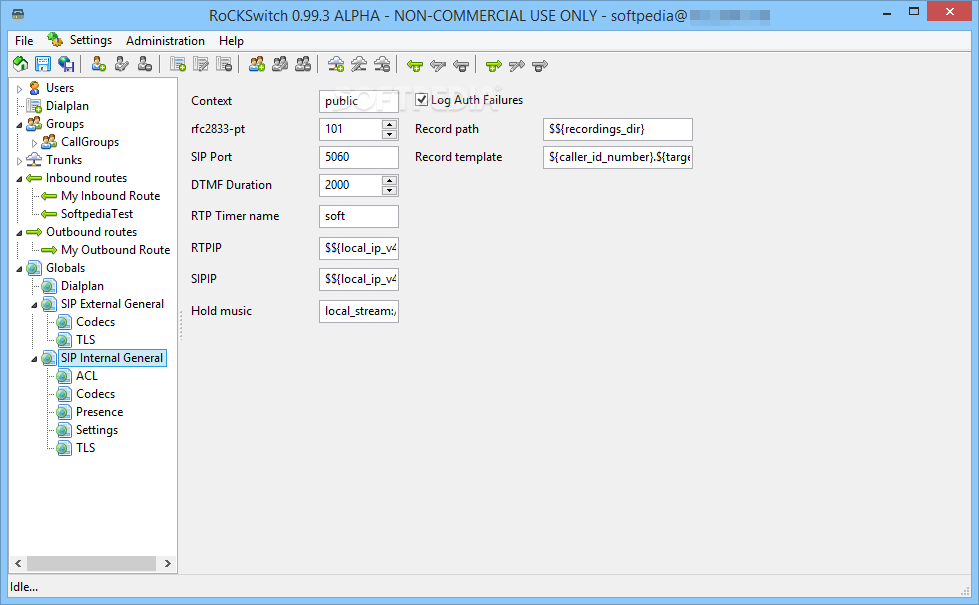Expand the Trunks tree node
Screen dimensions: 979x605
click(x=19, y=161)
